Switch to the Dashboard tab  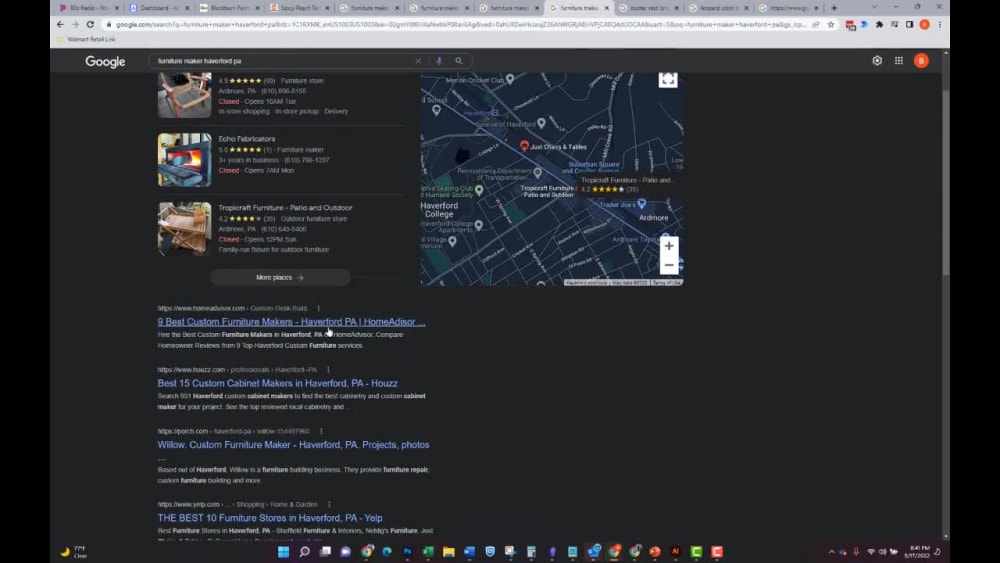point(158,8)
